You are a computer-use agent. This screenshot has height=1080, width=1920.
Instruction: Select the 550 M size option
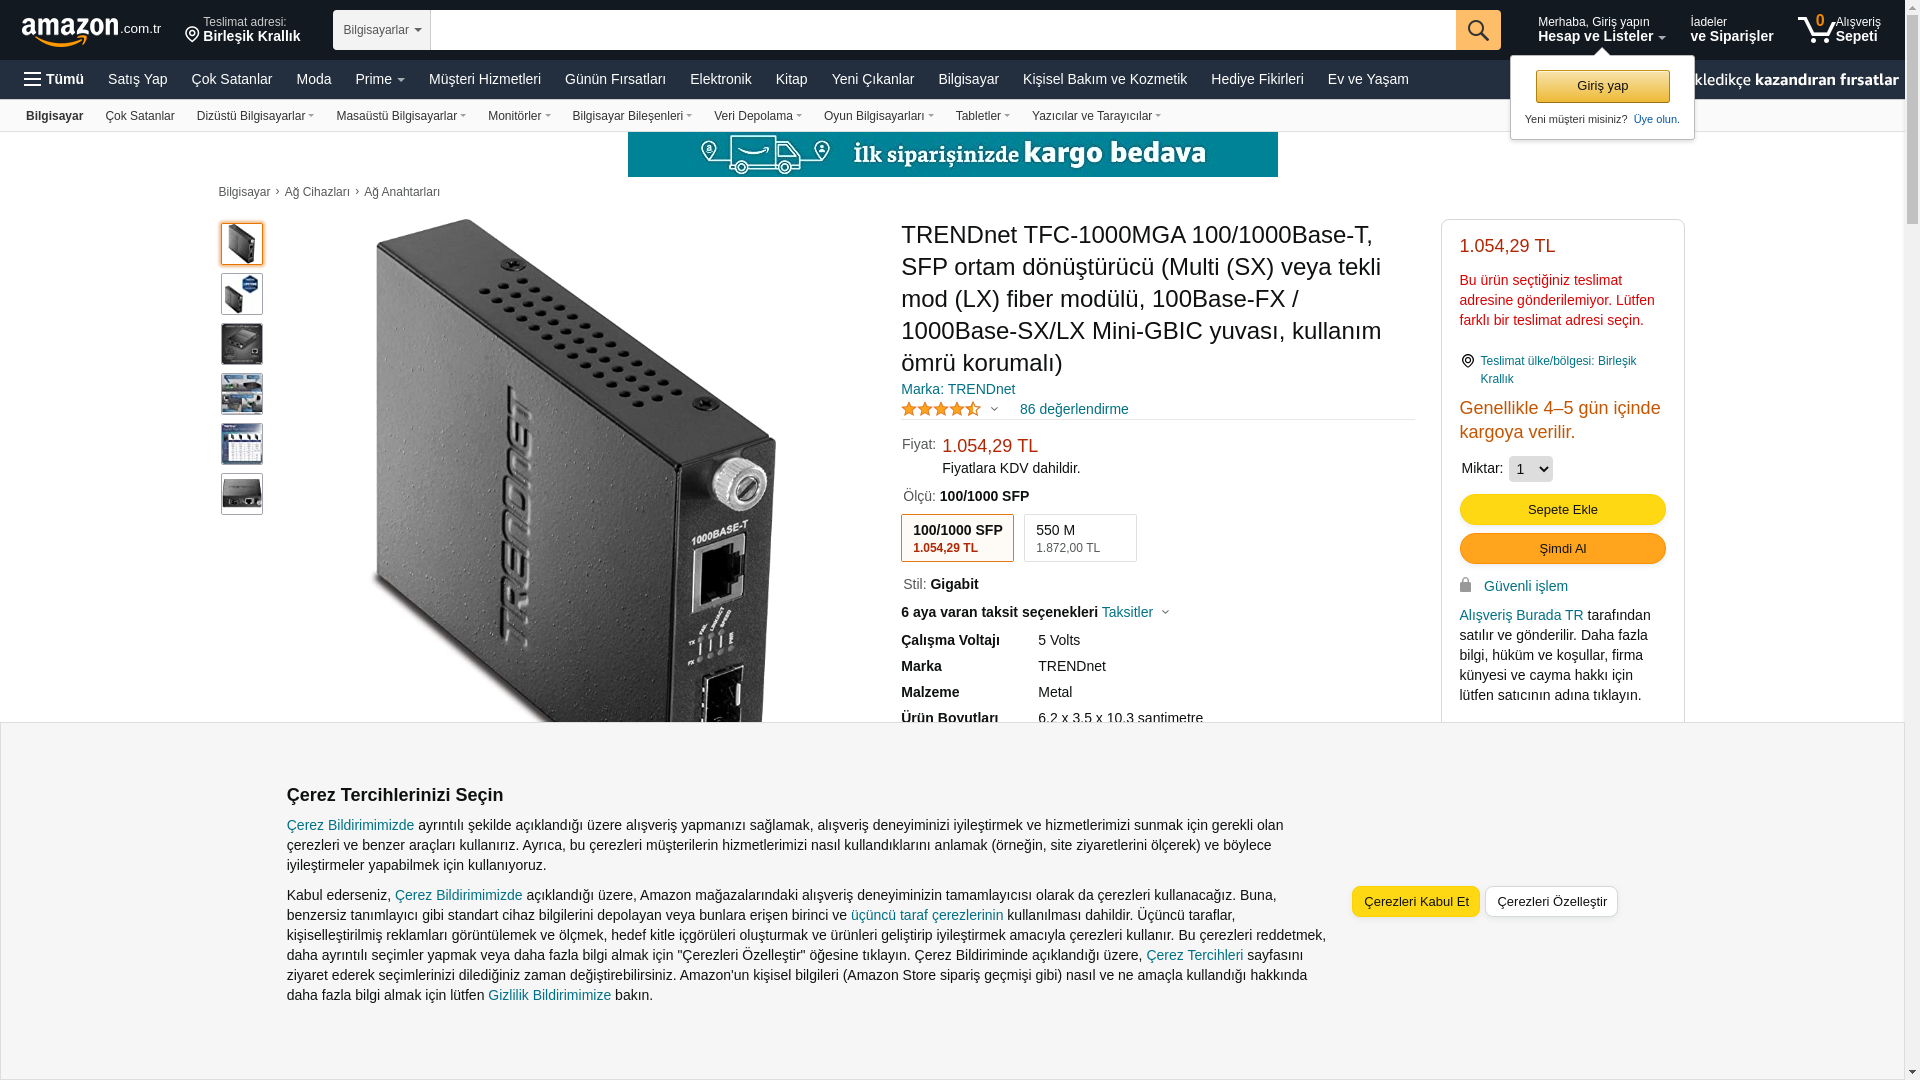point(1080,538)
